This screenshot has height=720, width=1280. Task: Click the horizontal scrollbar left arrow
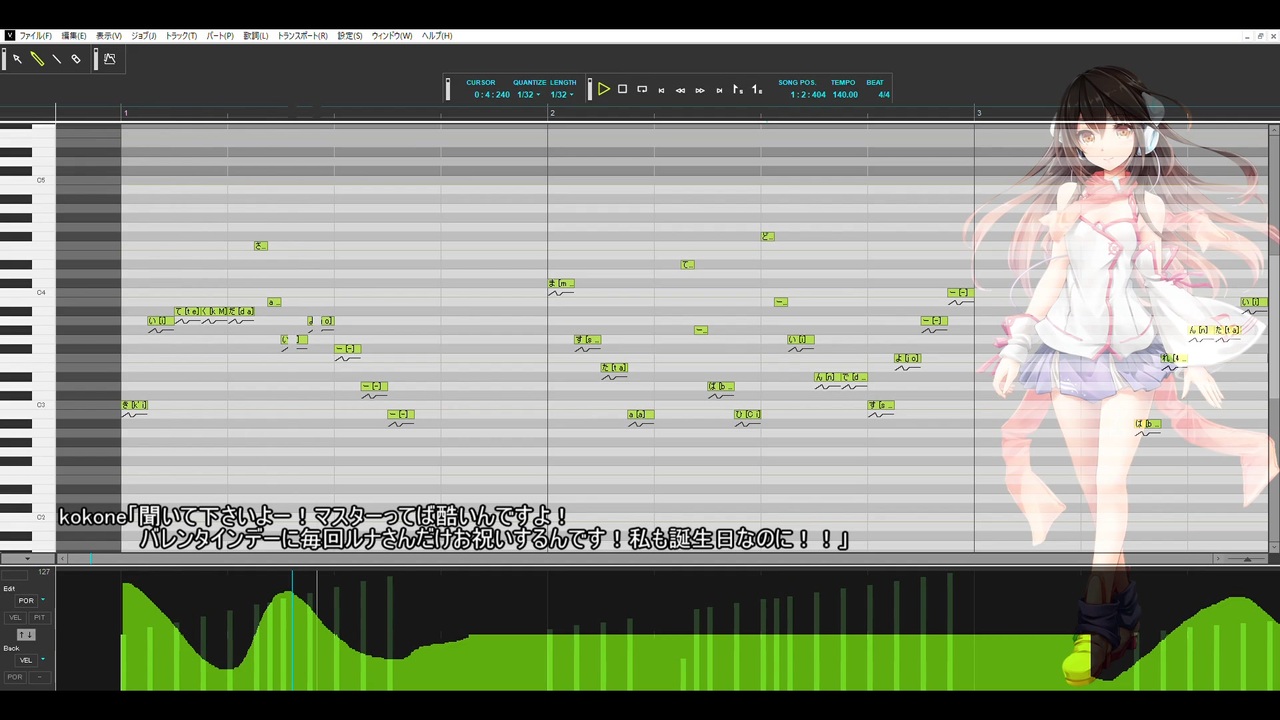click(61, 559)
